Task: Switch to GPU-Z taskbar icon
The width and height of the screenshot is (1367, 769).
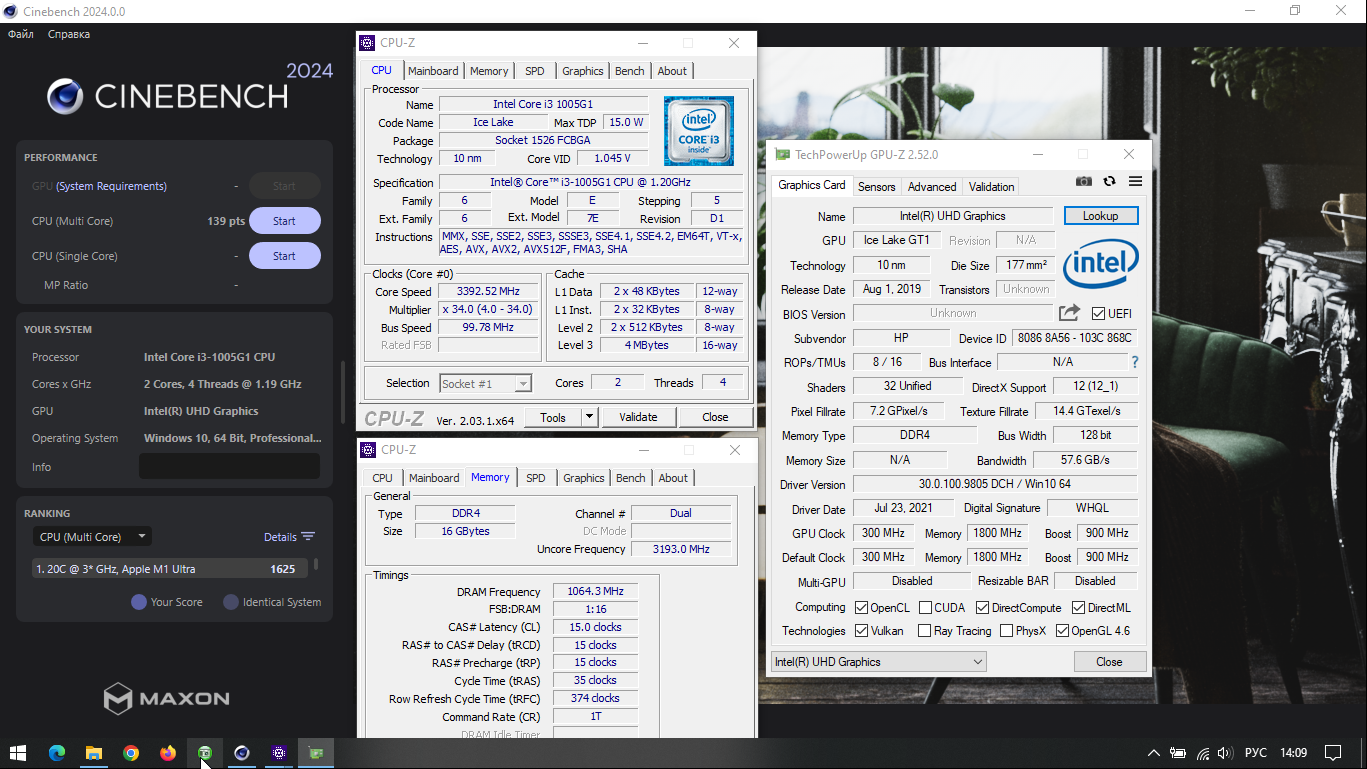Action: (316, 753)
